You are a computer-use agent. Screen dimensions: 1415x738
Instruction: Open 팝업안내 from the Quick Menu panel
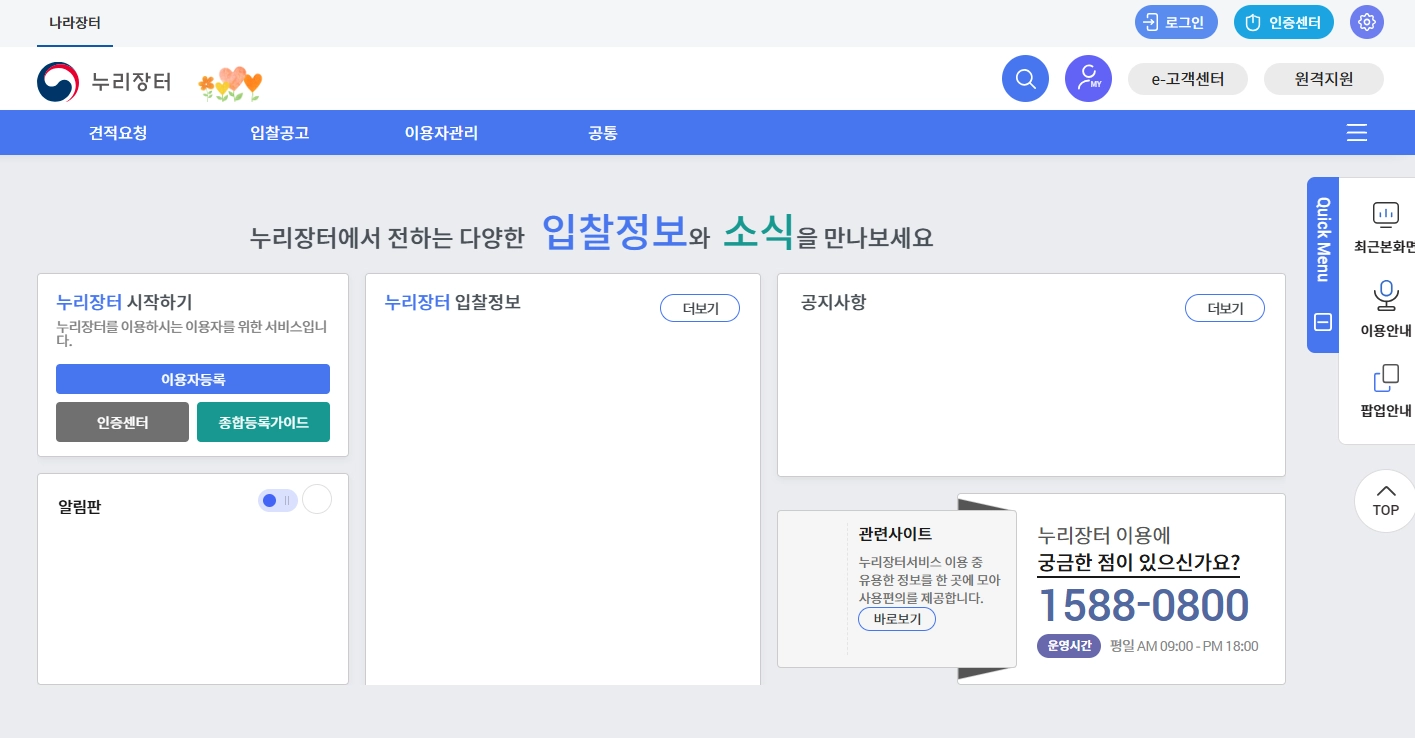(1385, 378)
